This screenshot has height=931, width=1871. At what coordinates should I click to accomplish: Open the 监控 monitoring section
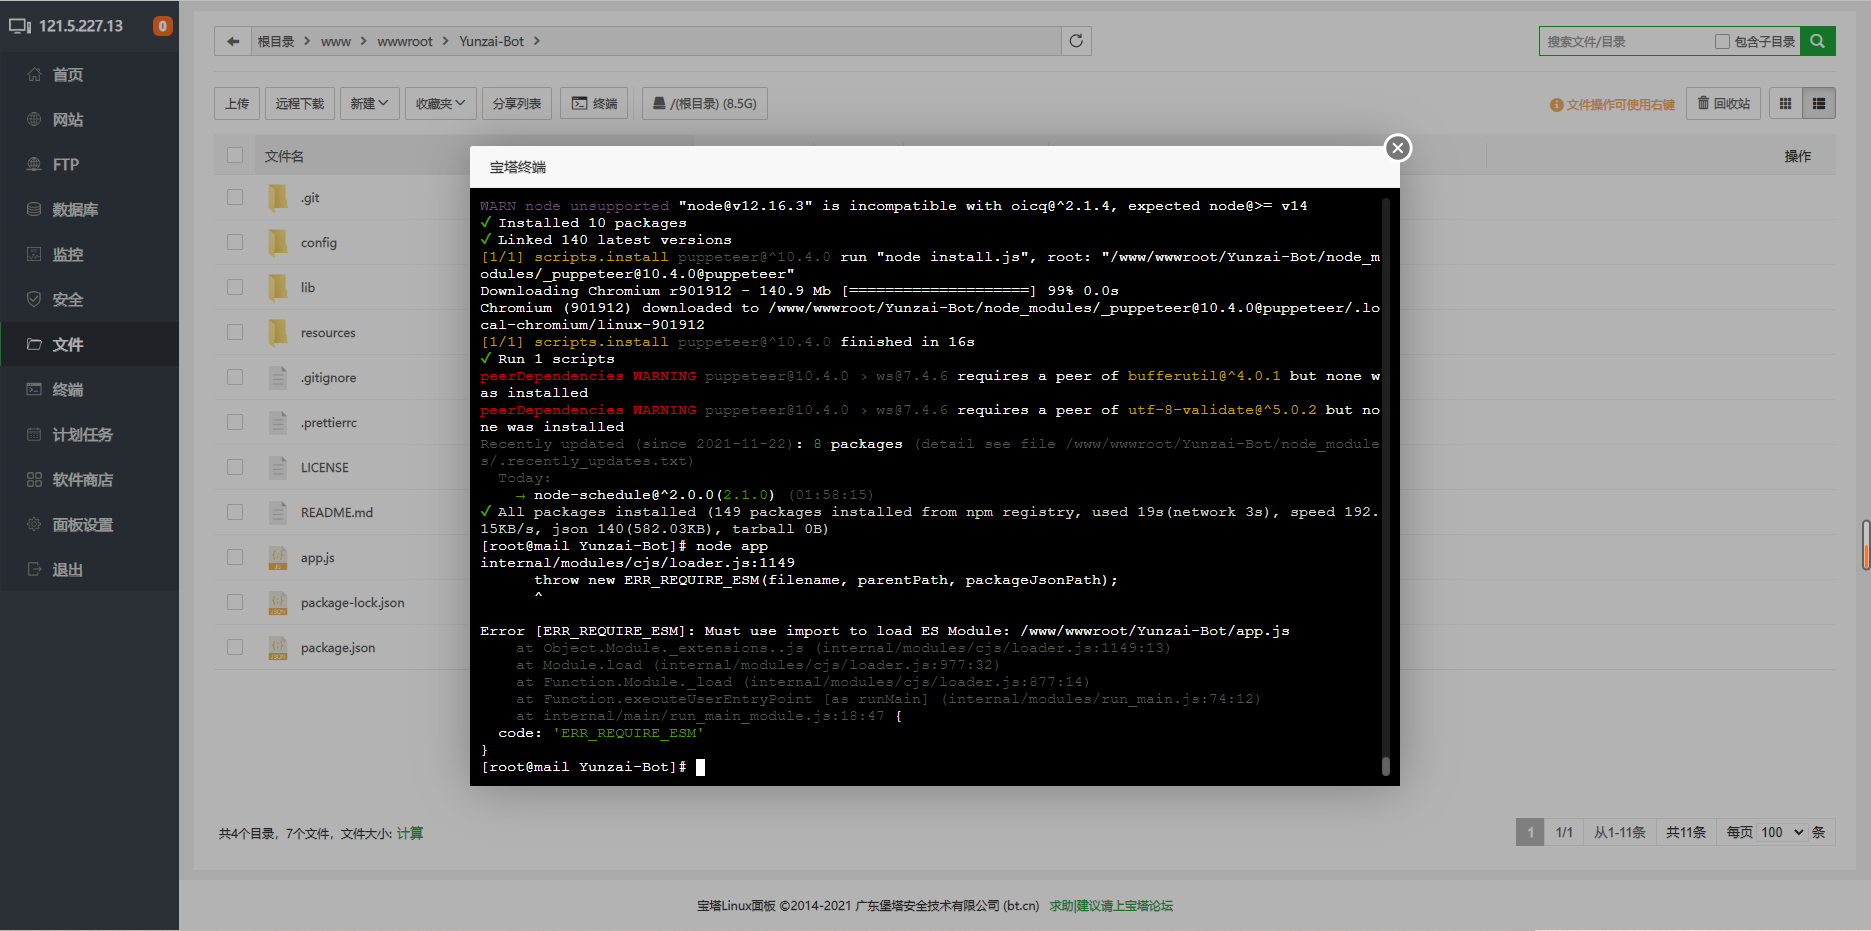pos(66,254)
